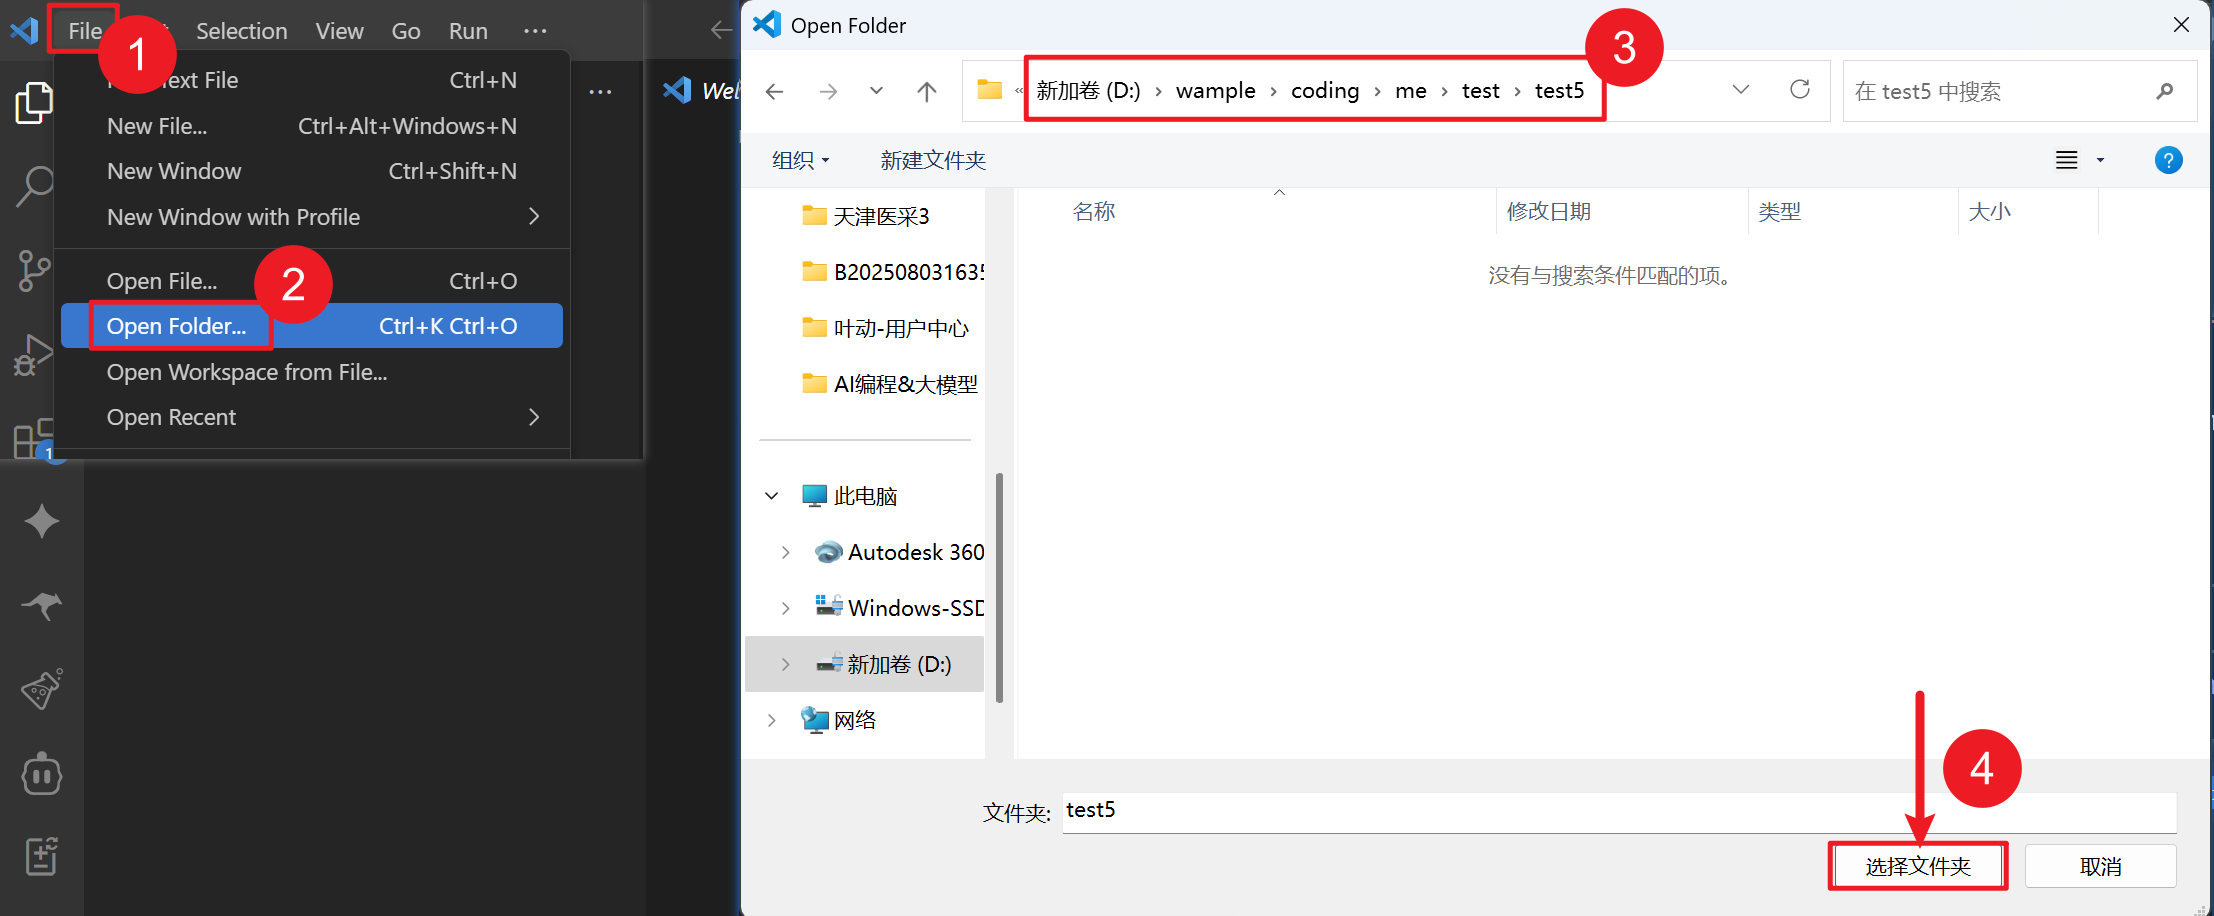Click the help question mark icon
The height and width of the screenshot is (916, 2214).
pyautogui.click(x=2168, y=160)
